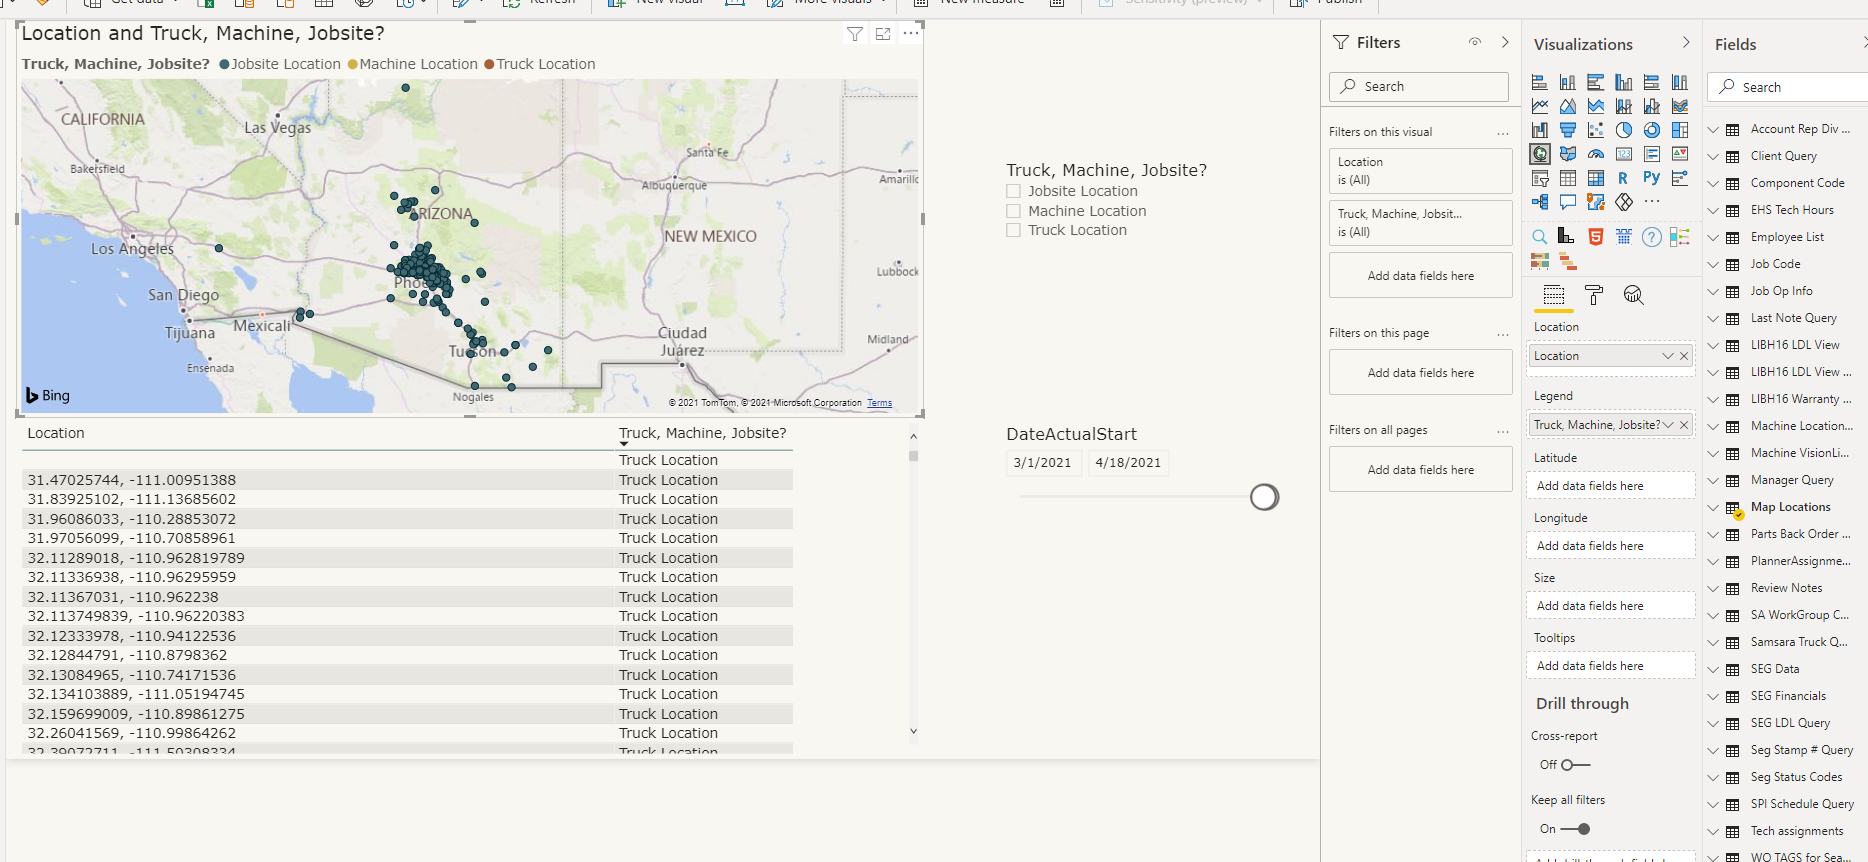Open Focus mode for the map visual
Screen dimensions: 1868x862
click(x=883, y=34)
